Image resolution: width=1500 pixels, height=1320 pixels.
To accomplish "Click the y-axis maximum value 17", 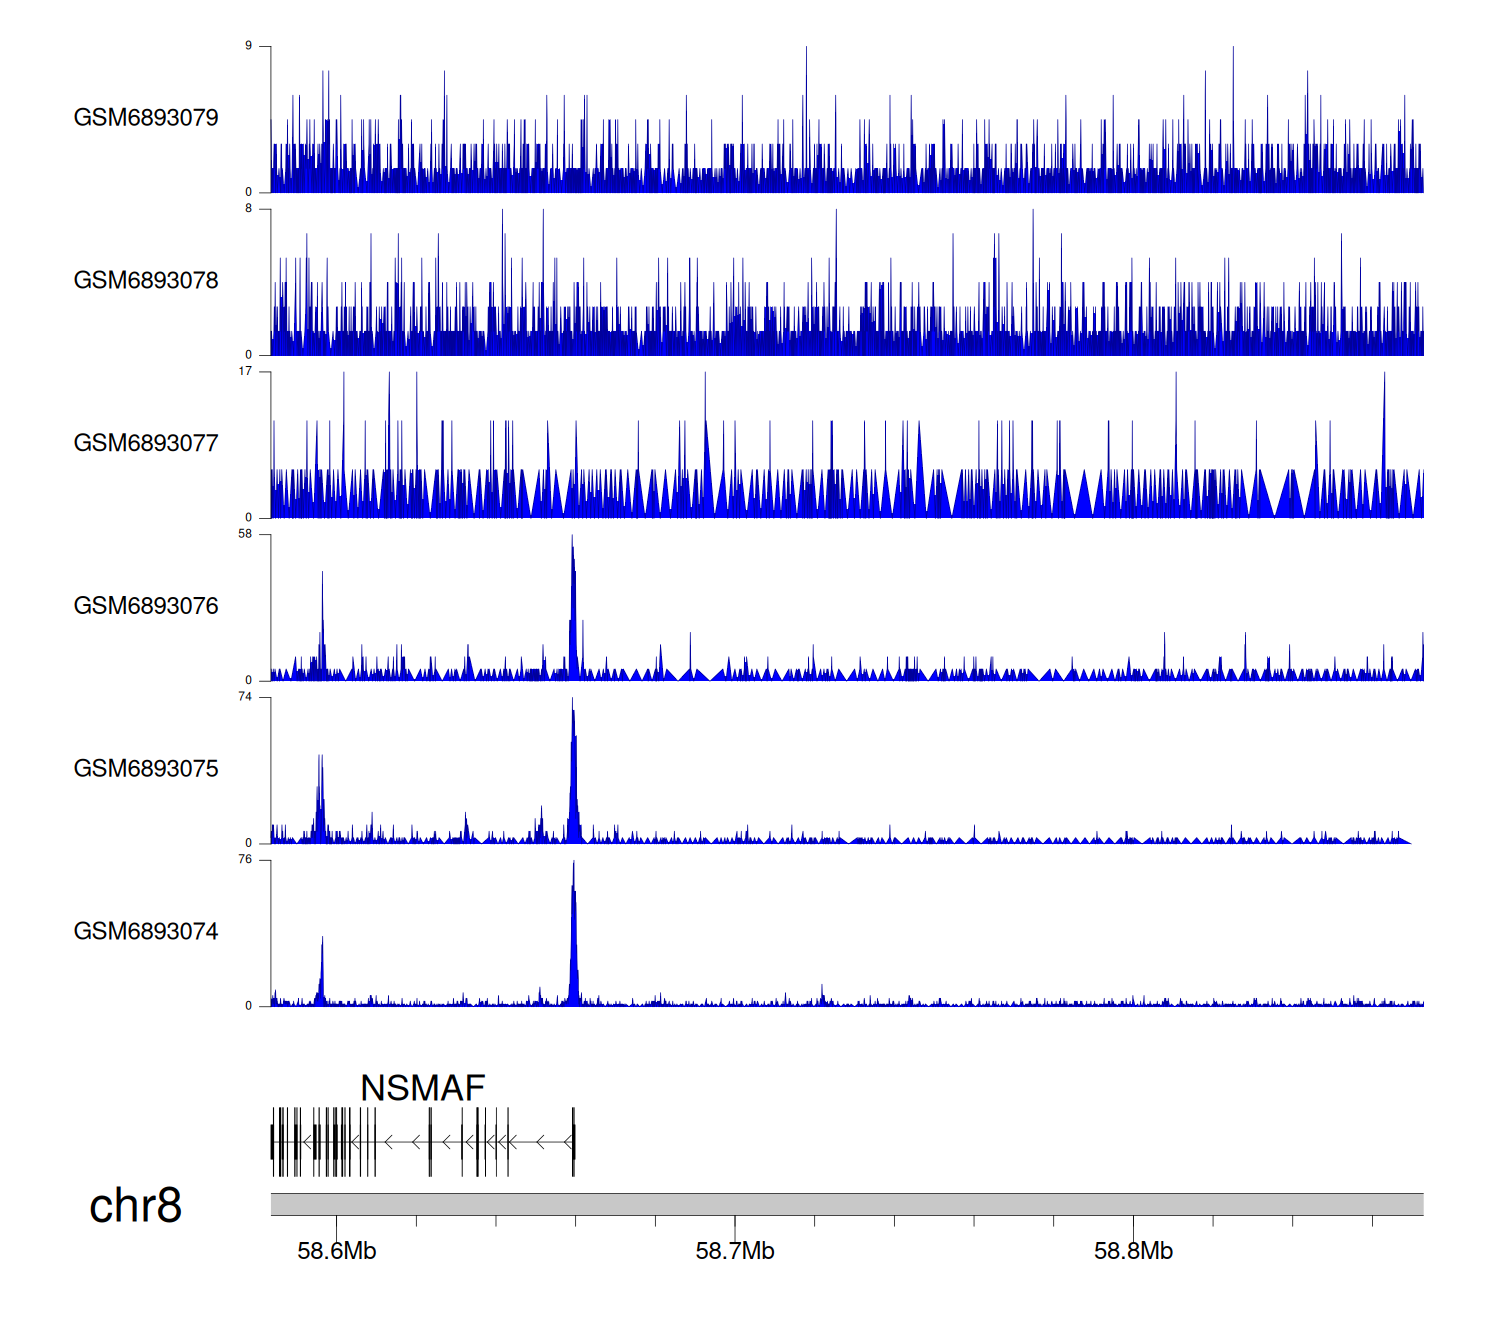I will (x=245, y=371).
